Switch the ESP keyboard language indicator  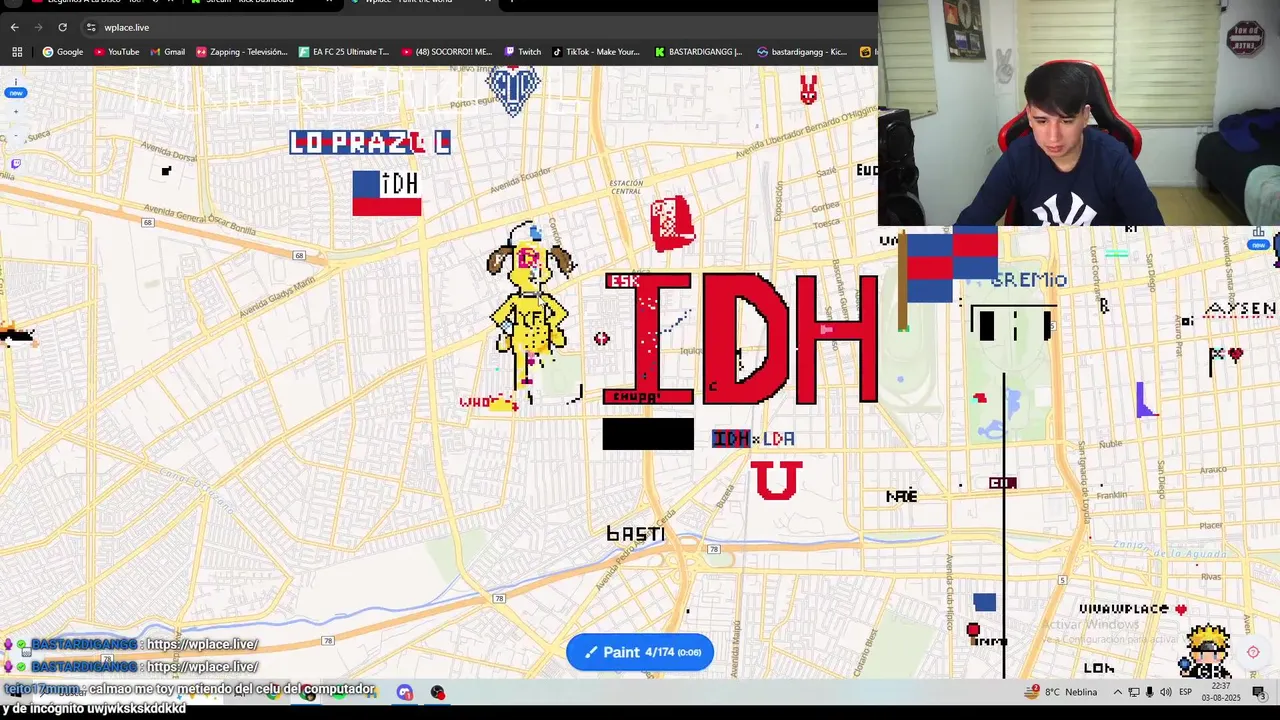click(x=1186, y=692)
